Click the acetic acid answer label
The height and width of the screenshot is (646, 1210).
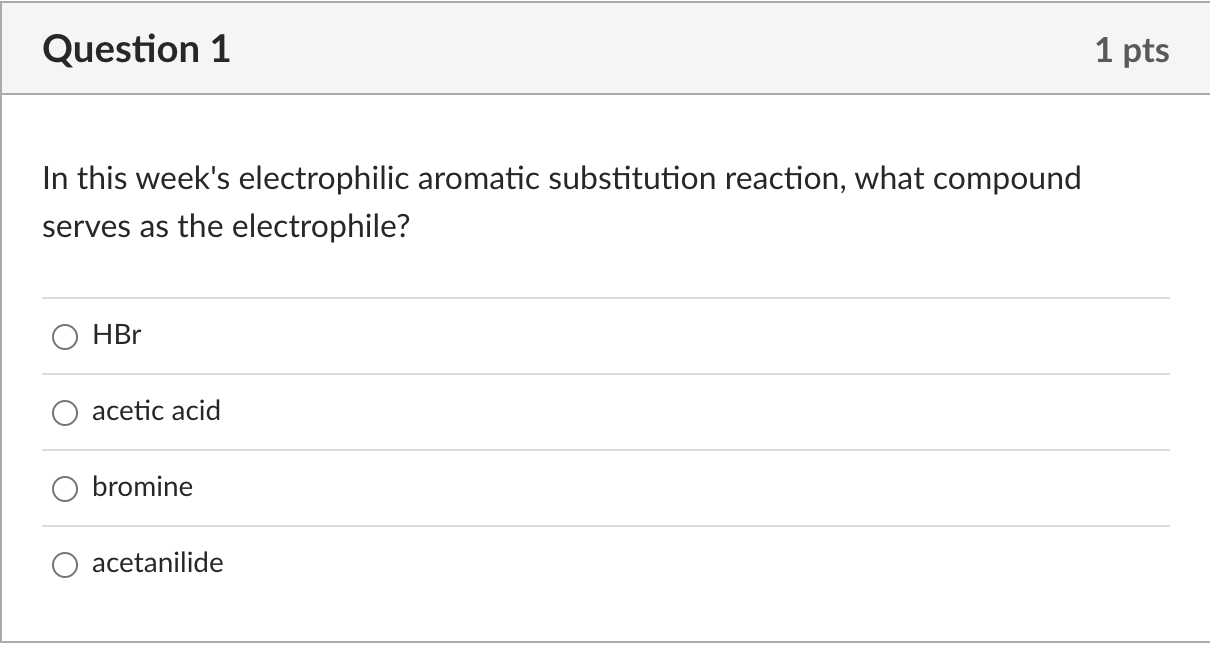click(x=156, y=411)
